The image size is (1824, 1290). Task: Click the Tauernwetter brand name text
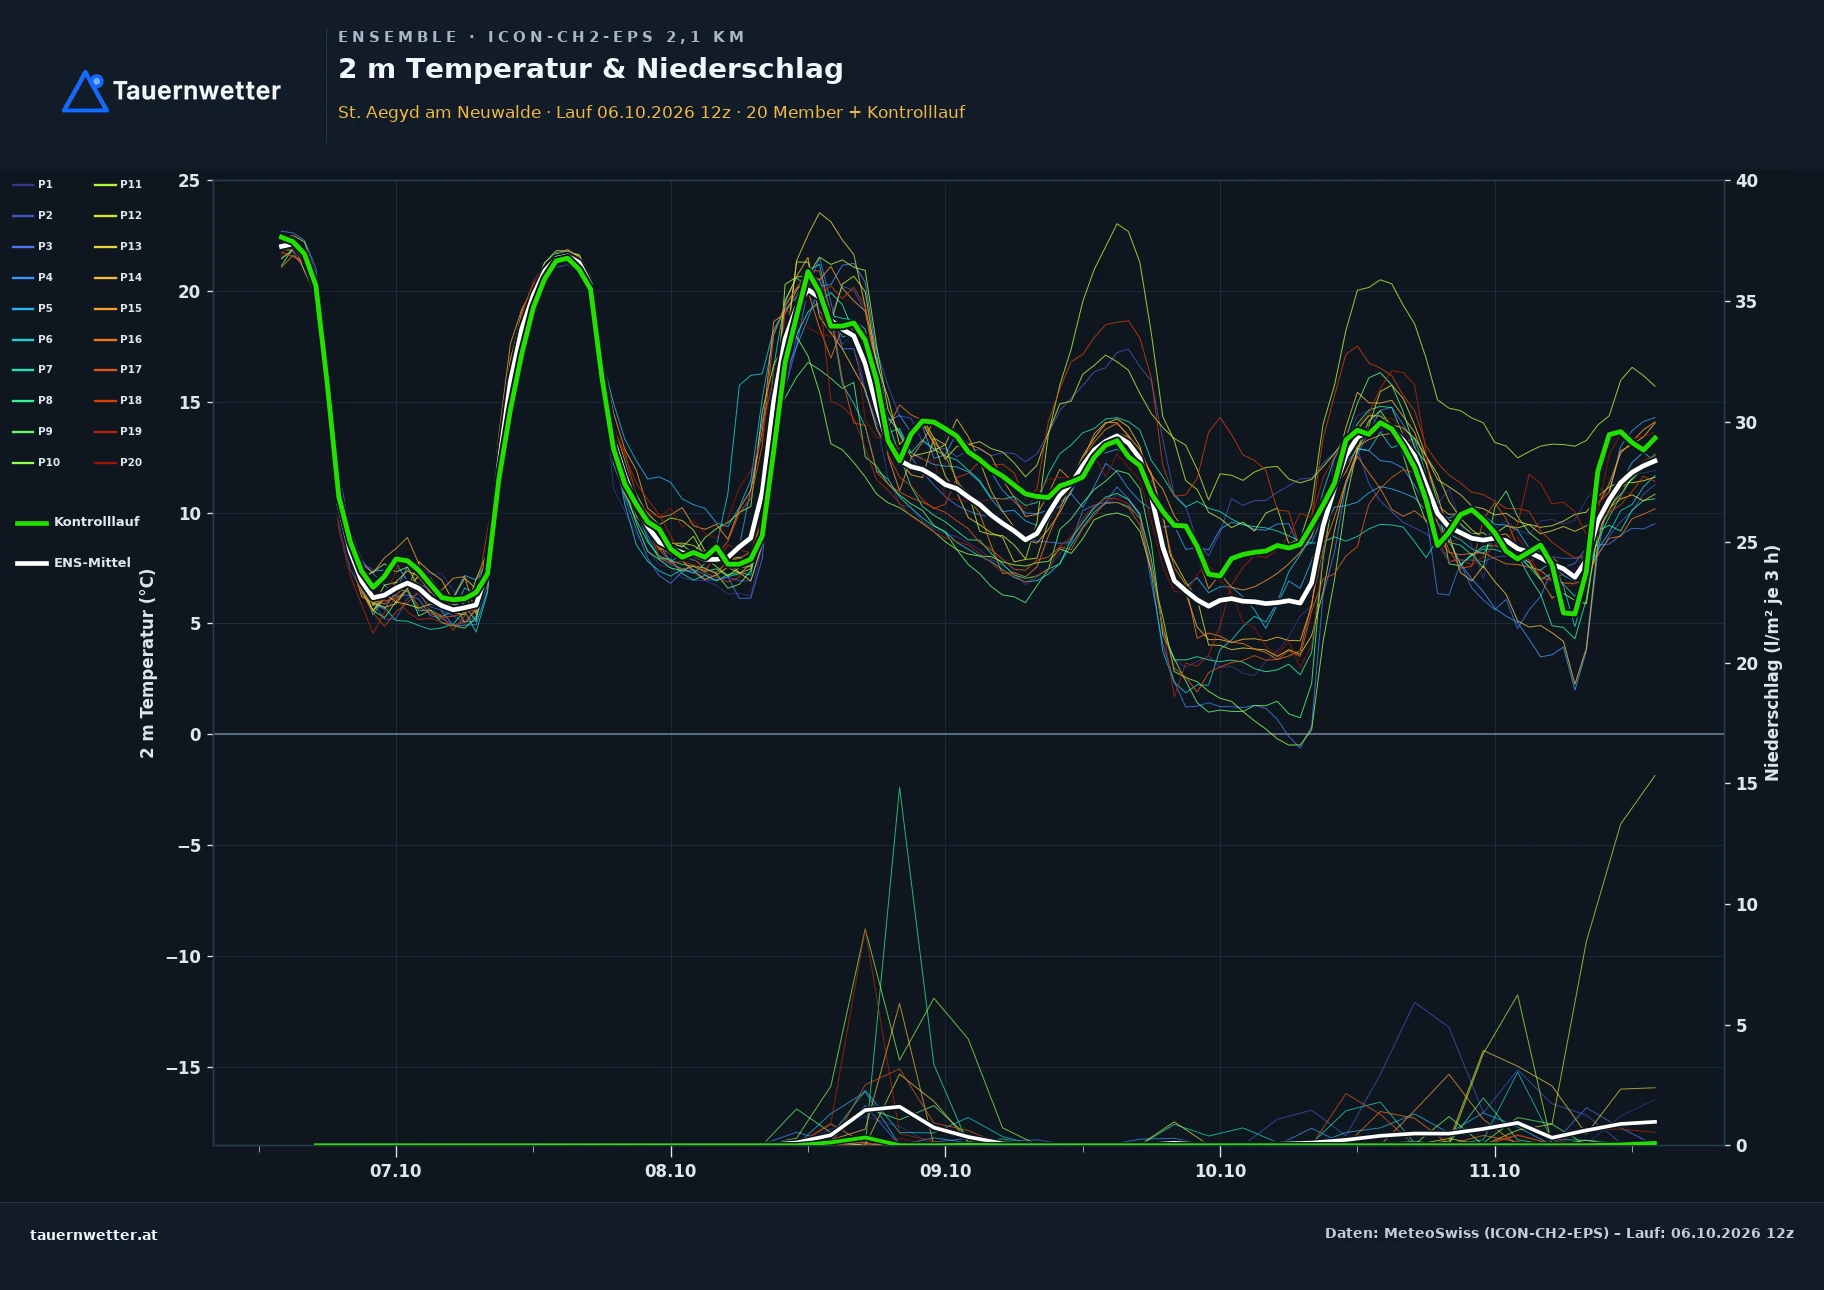tap(197, 91)
